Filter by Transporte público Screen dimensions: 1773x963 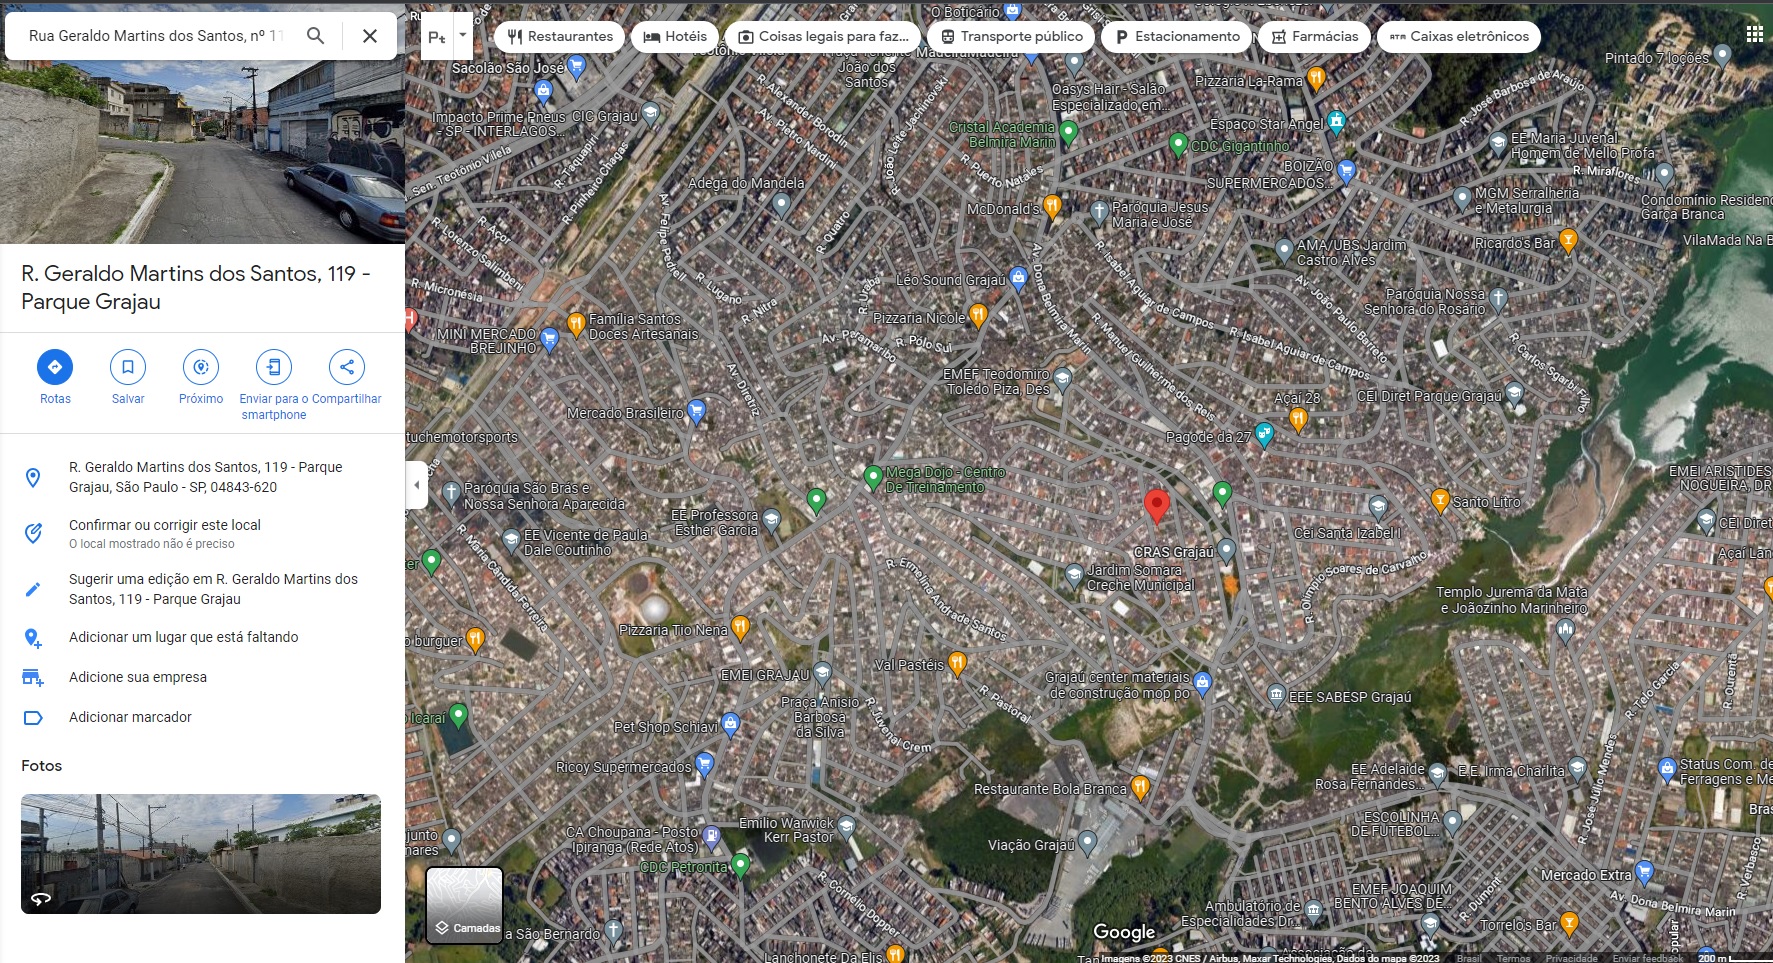click(1012, 37)
